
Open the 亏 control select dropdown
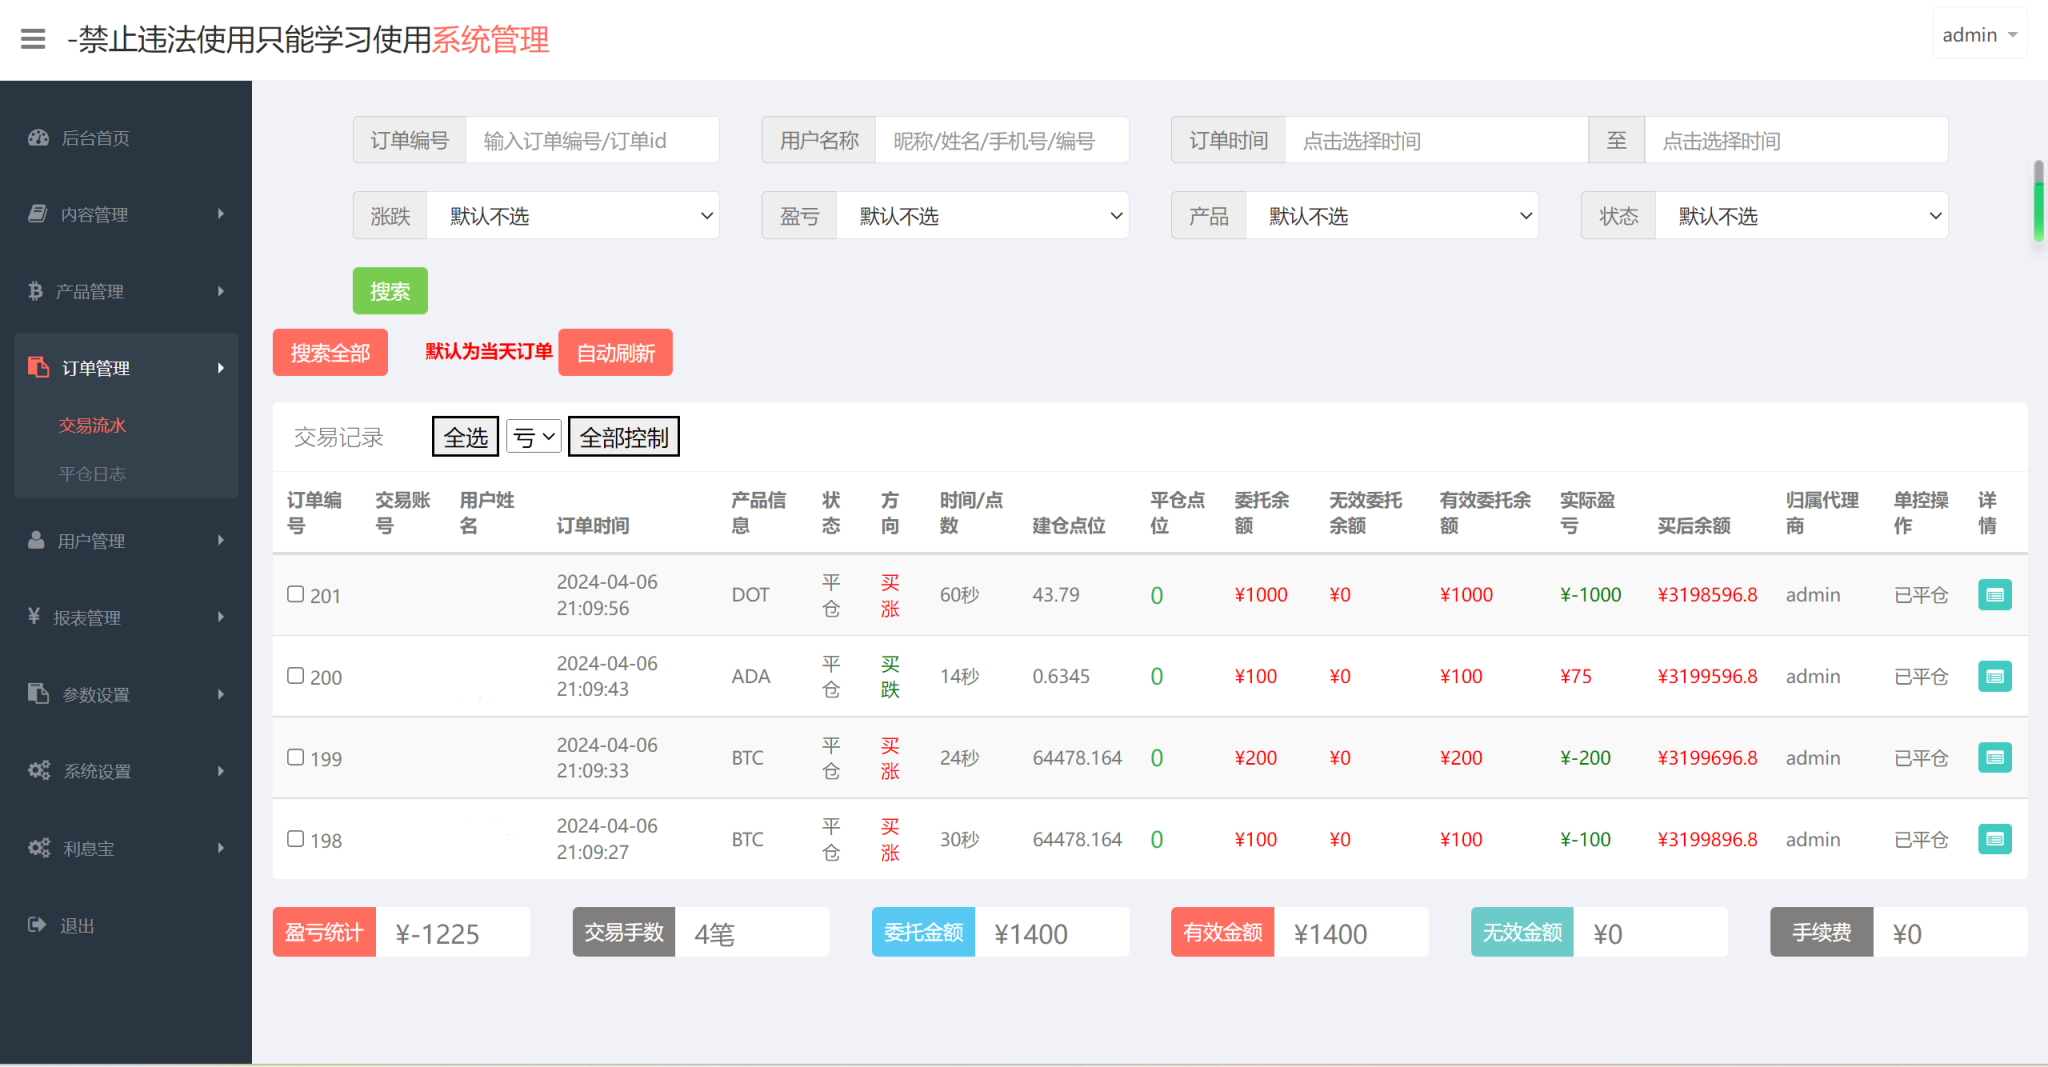tap(534, 437)
